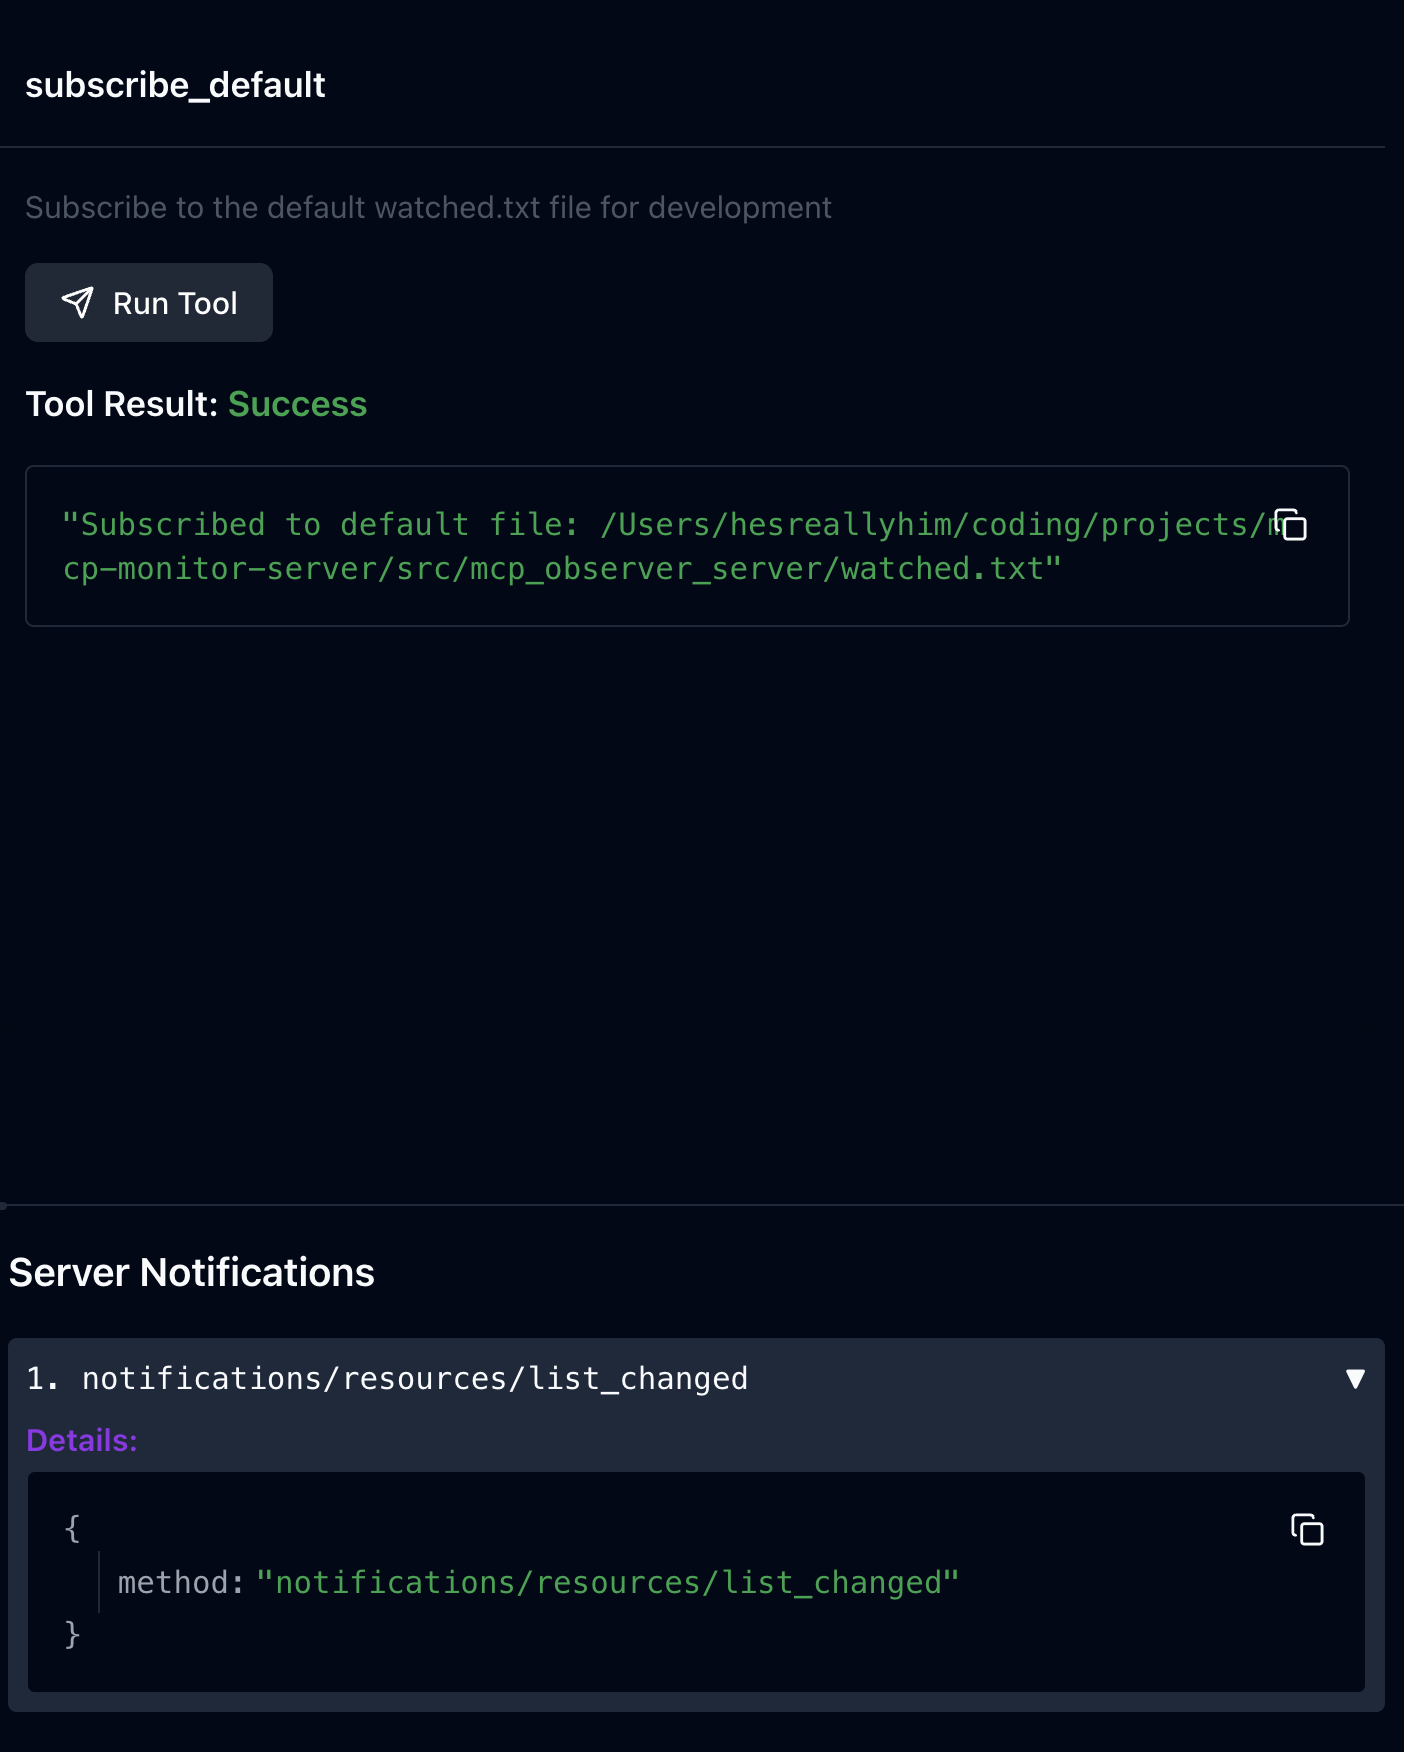Screen dimensions: 1404x1752
Task: Click the opening curly brace in the JSON
Action: 72,1528
